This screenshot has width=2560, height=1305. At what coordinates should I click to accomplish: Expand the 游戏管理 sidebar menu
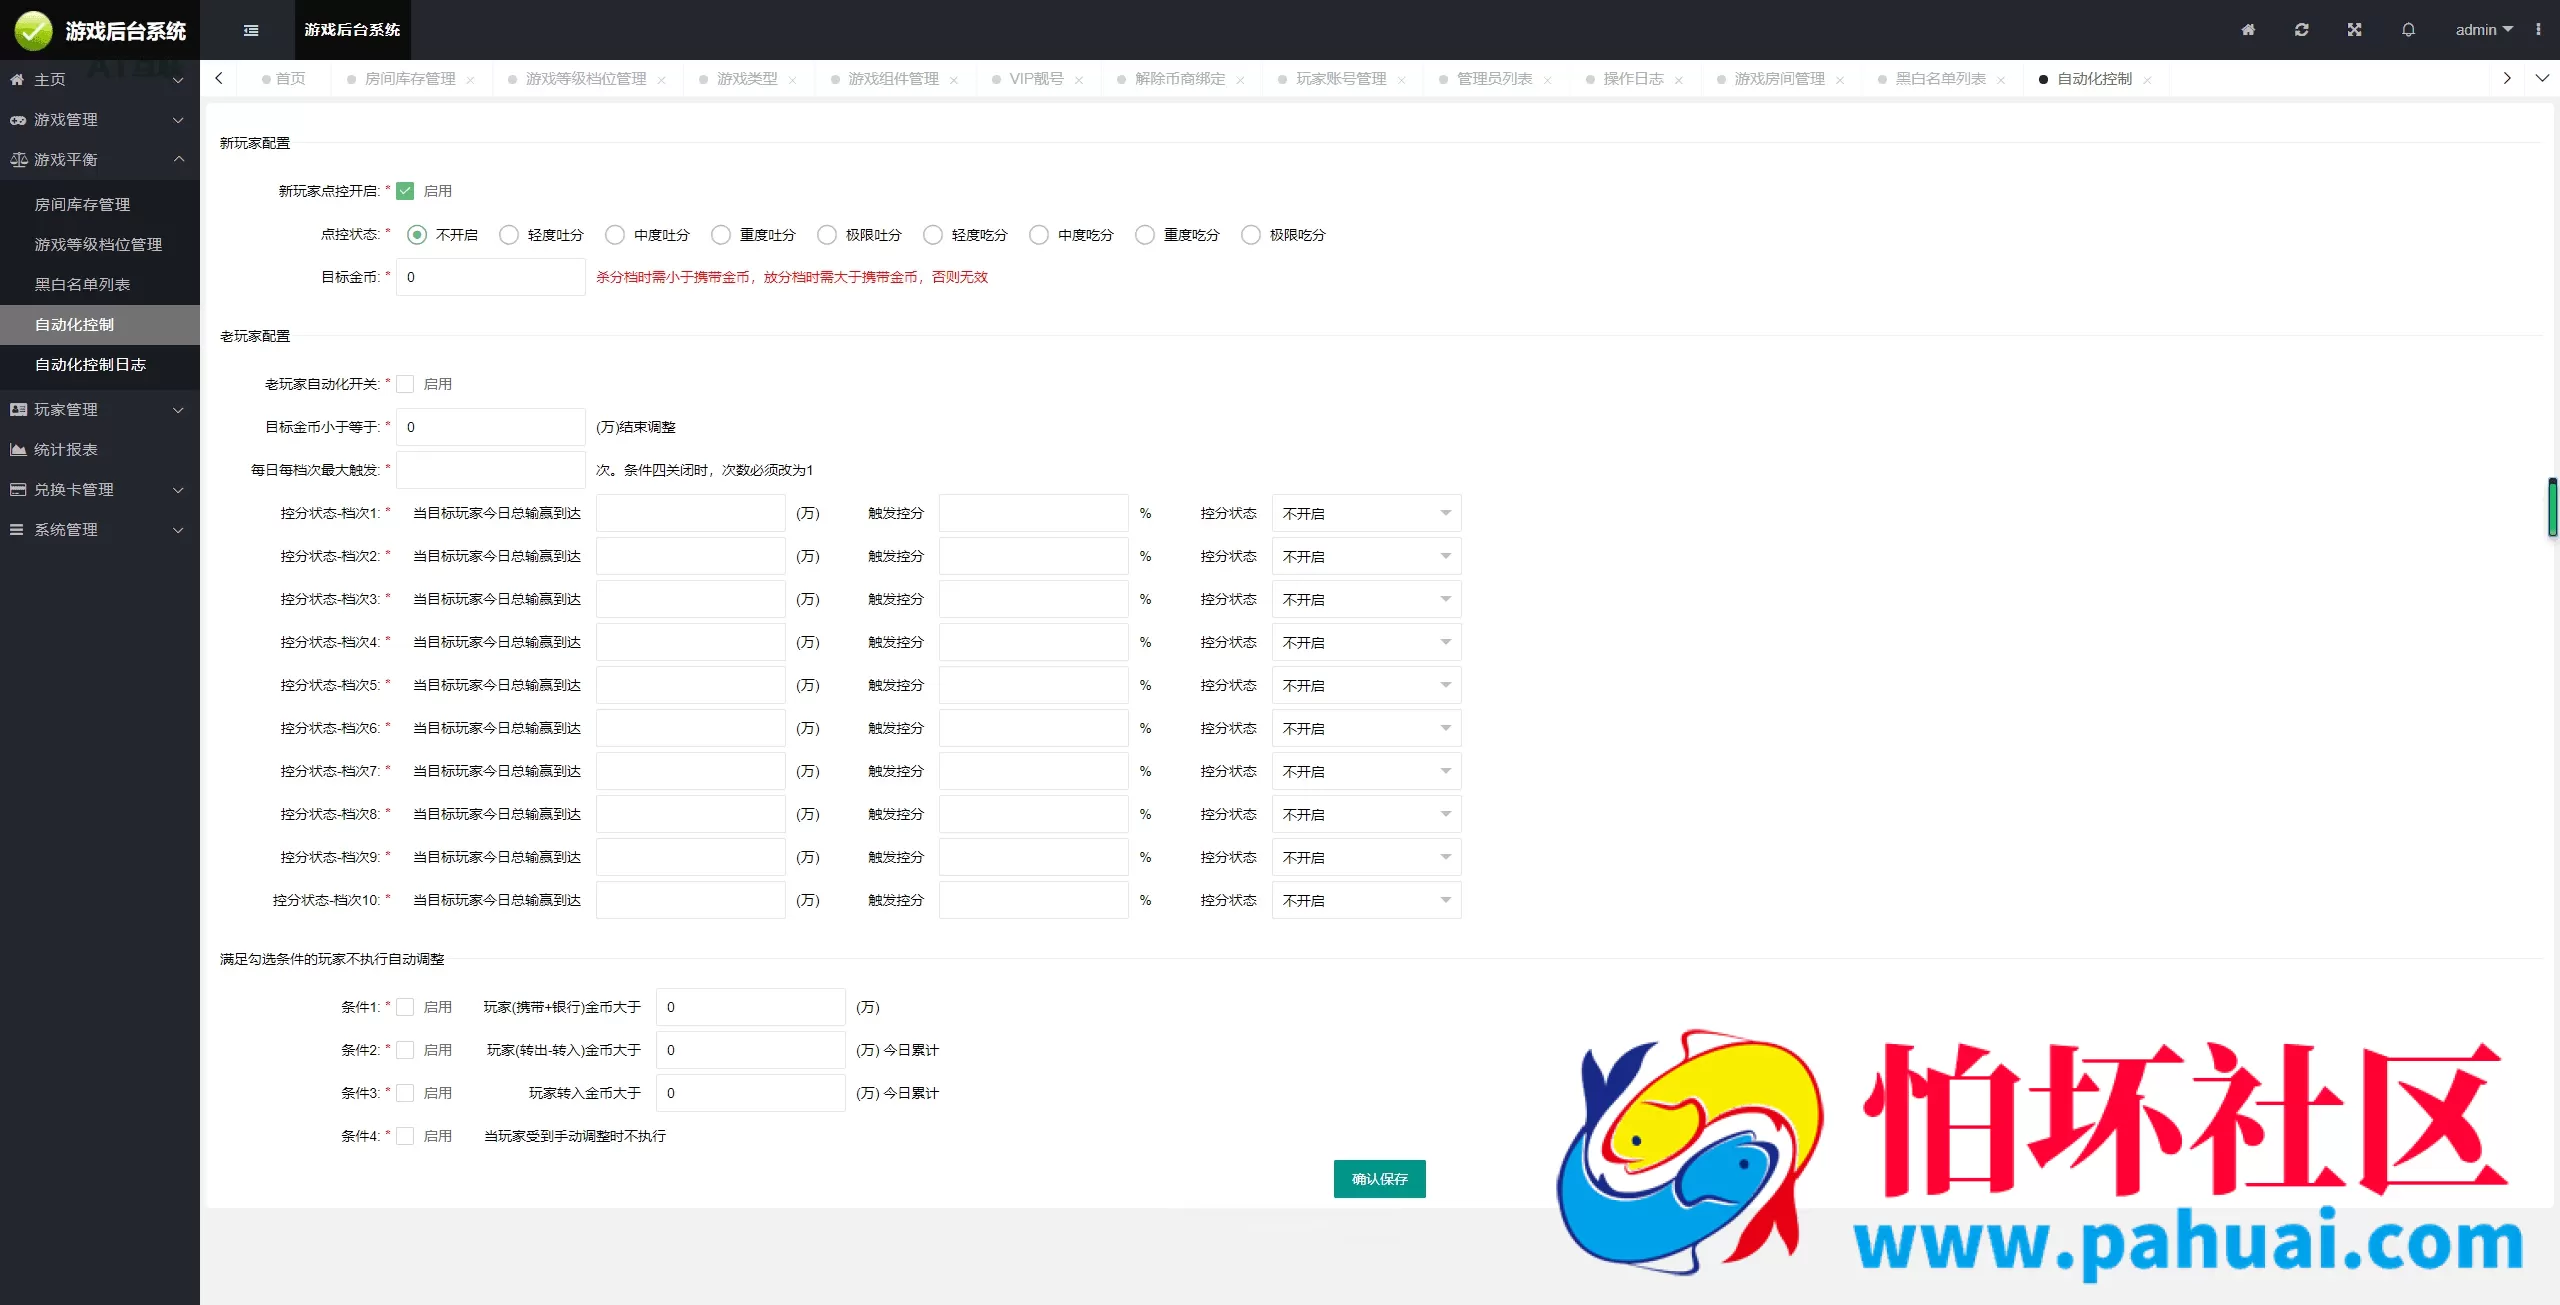coord(100,120)
